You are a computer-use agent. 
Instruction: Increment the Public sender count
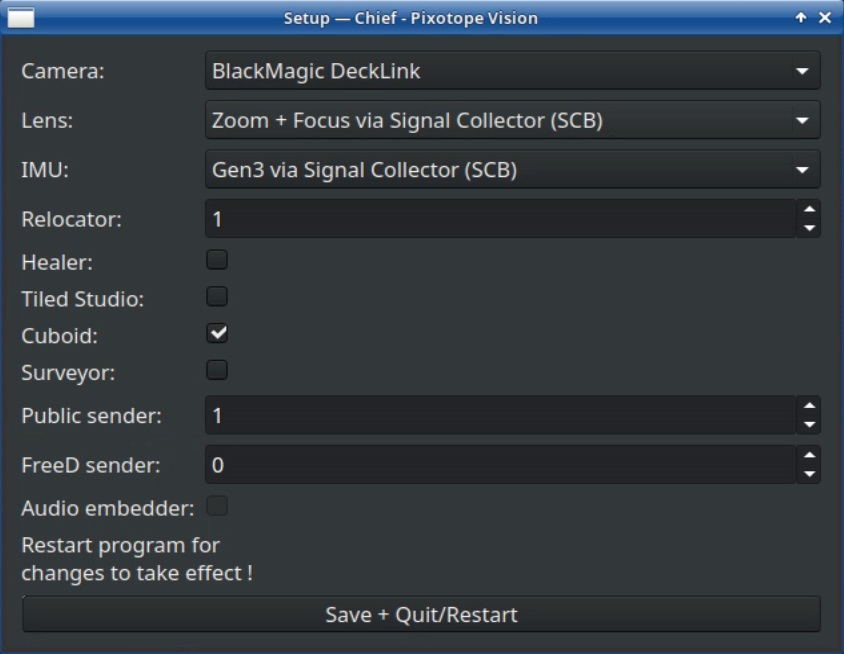809,405
